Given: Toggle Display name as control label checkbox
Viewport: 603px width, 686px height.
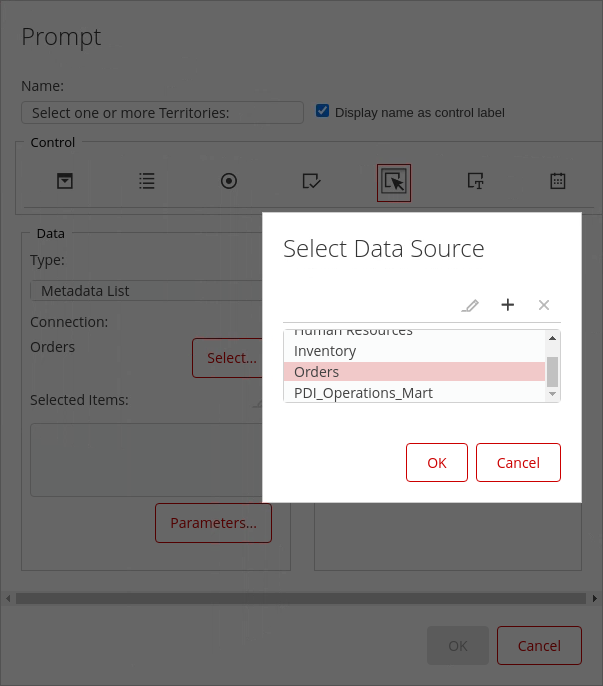Looking at the screenshot, I should pyautogui.click(x=323, y=111).
